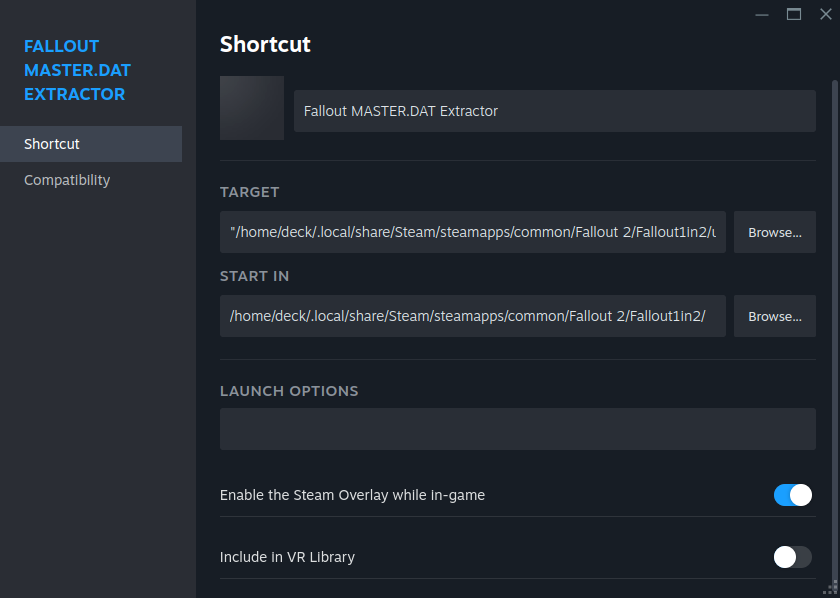
Task: Switch to the Compatibility tab
Action: 67,180
